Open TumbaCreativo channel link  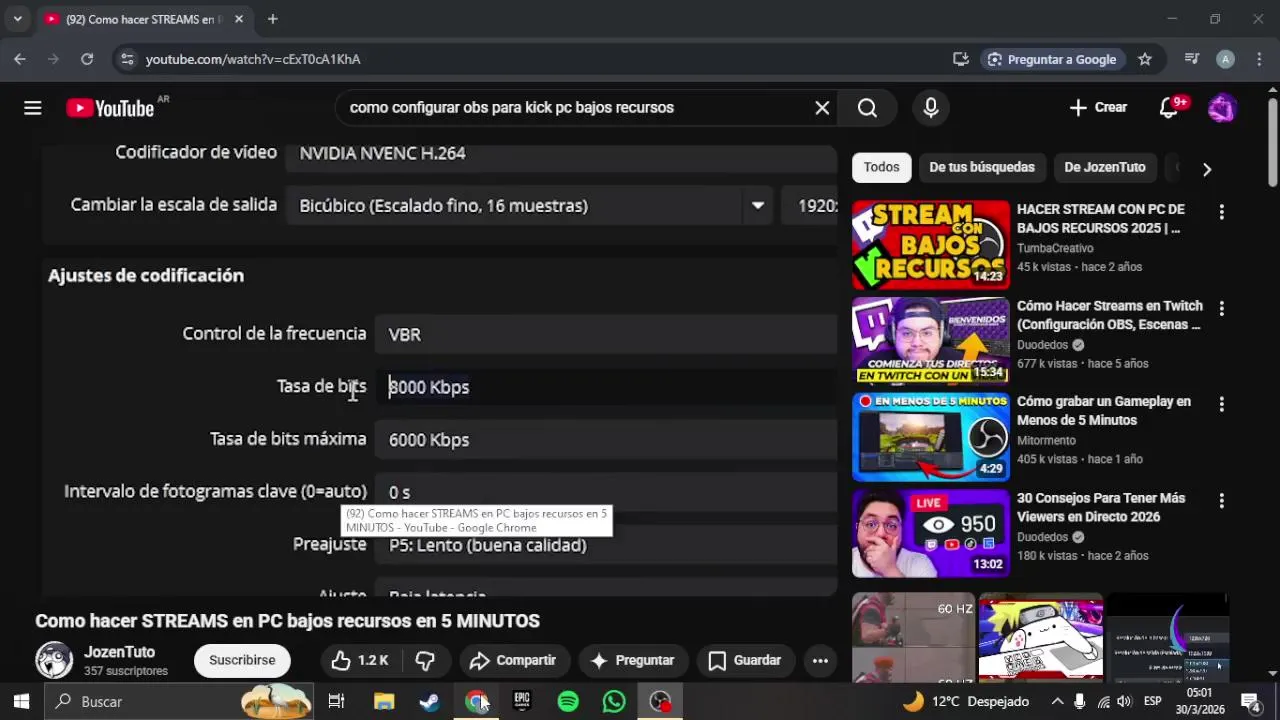[1055, 248]
